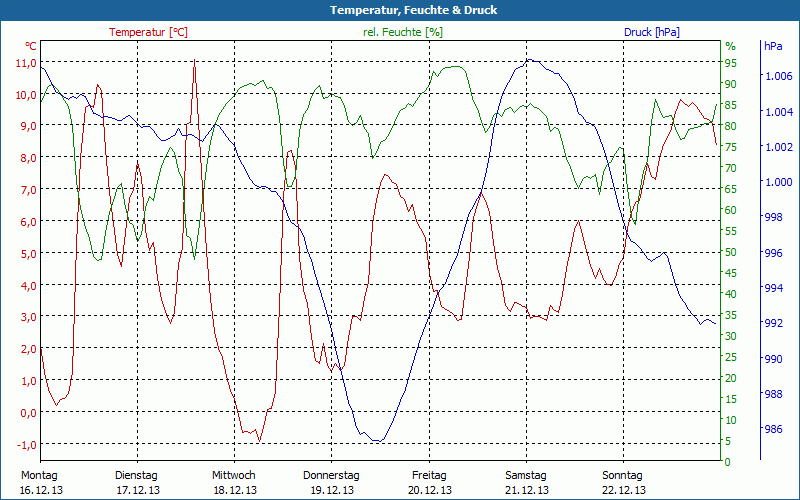Click the '5,0' temperature axis value

click(x=28, y=254)
